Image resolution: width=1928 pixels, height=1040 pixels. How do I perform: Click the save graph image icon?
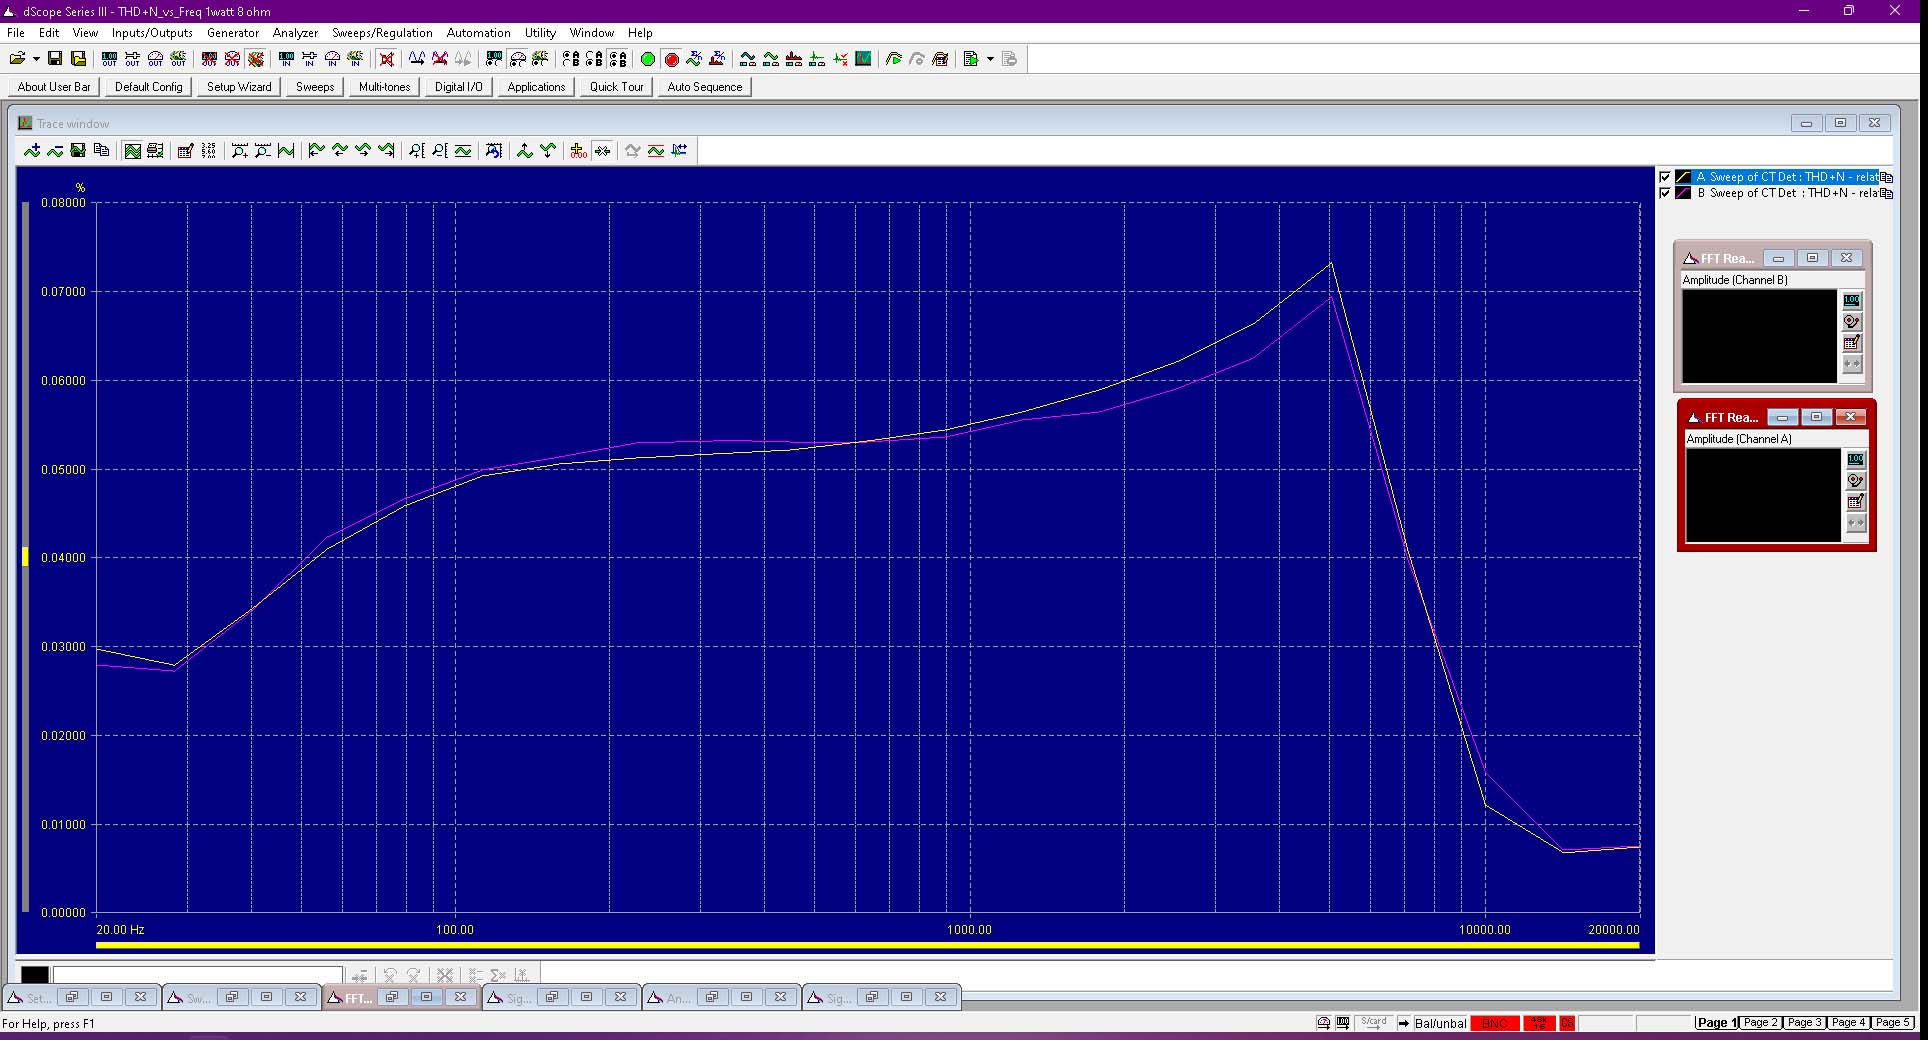point(78,151)
